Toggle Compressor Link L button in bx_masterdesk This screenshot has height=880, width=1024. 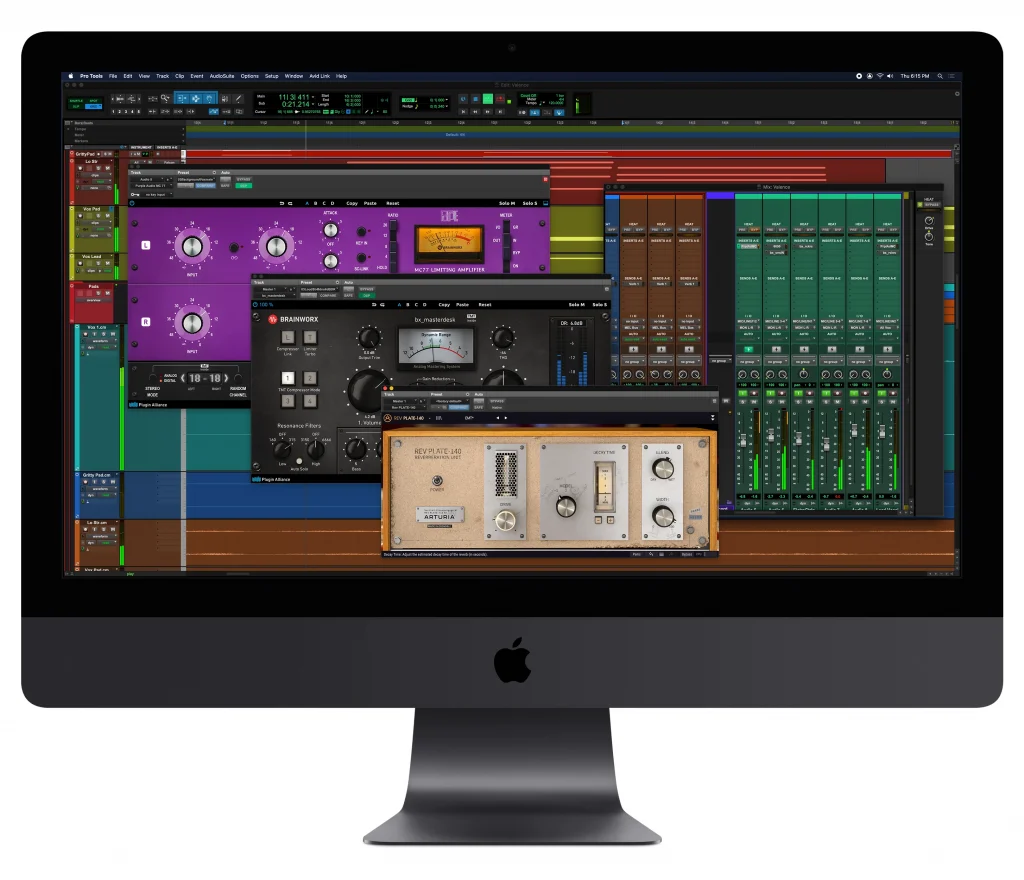[288, 337]
